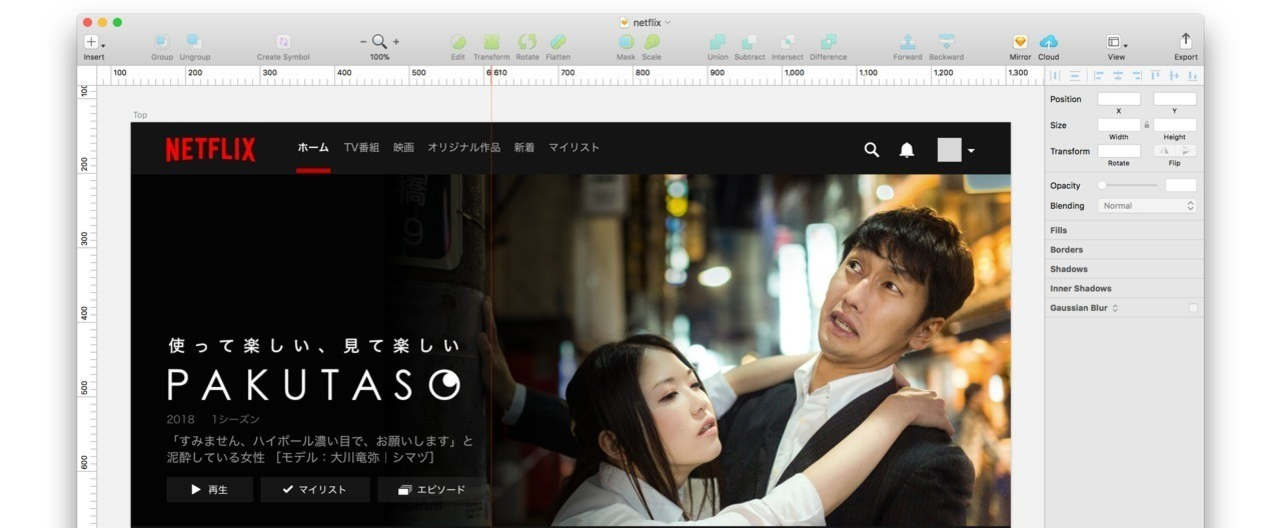This screenshot has height=528, width=1280.
Task: Click the Ungroup toolbar icon
Action: pos(194,42)
